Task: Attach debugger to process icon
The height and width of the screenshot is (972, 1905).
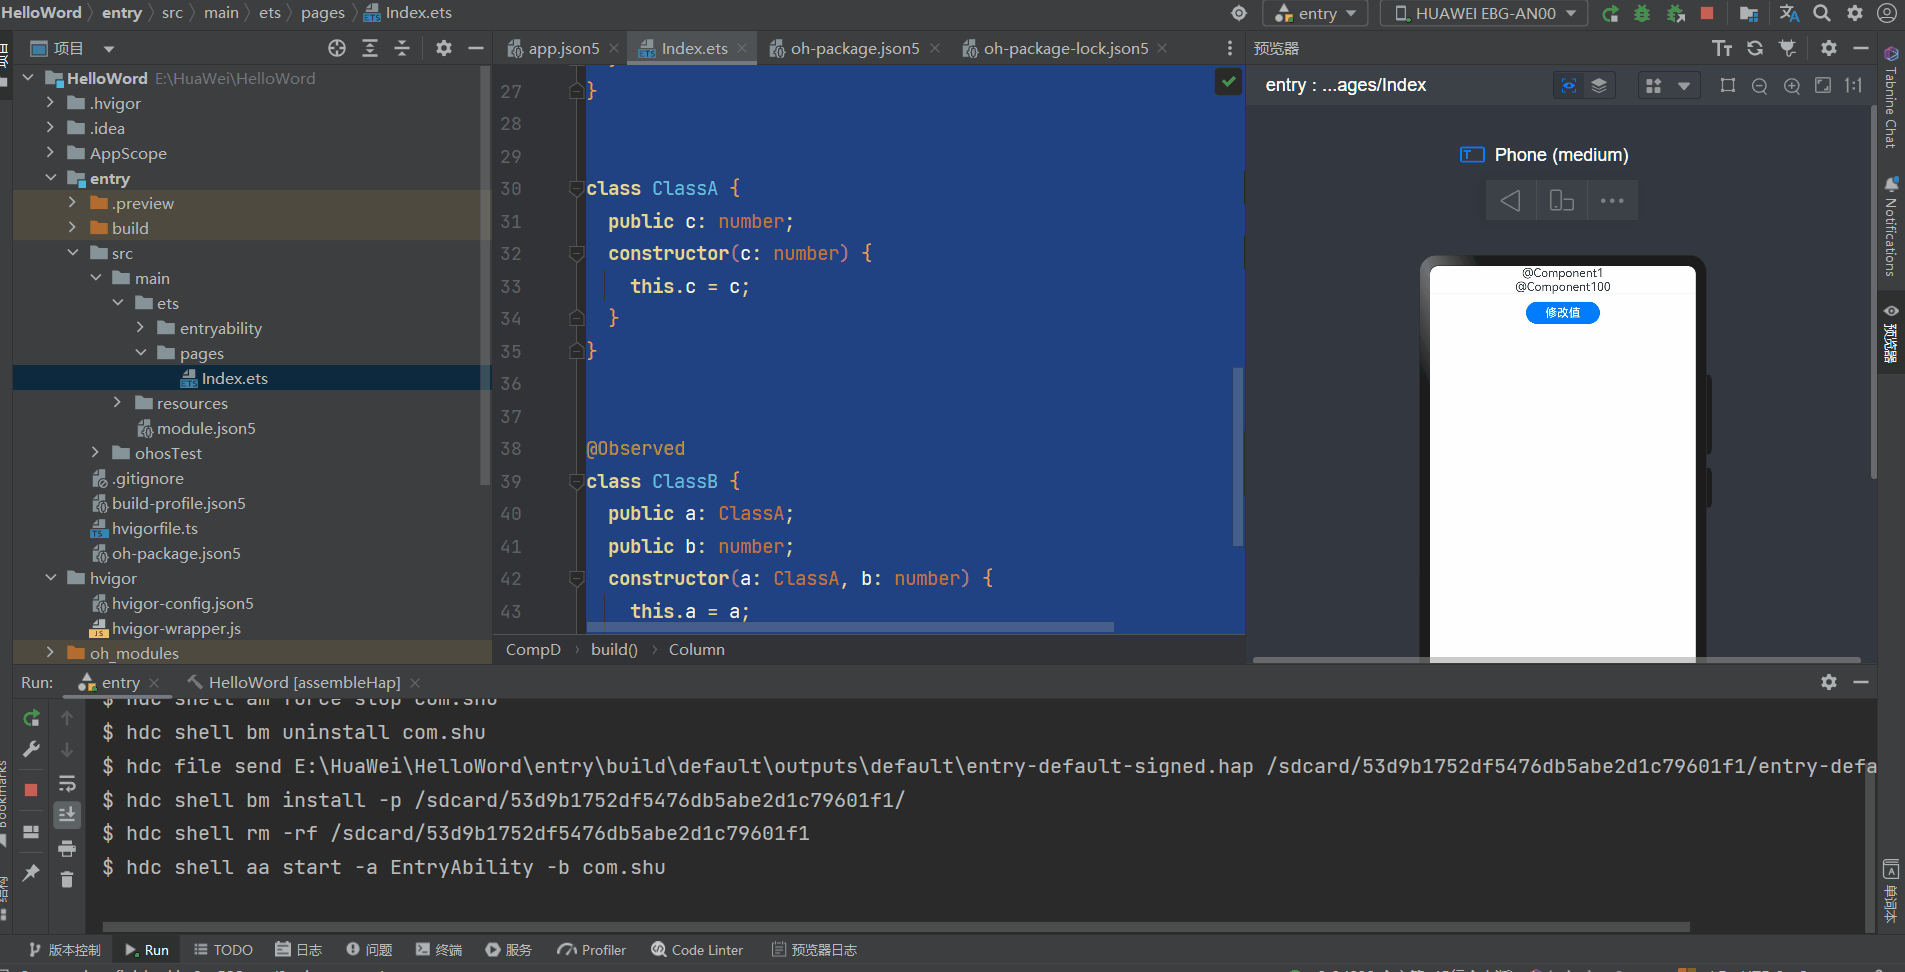Action: pos(1676,13)
